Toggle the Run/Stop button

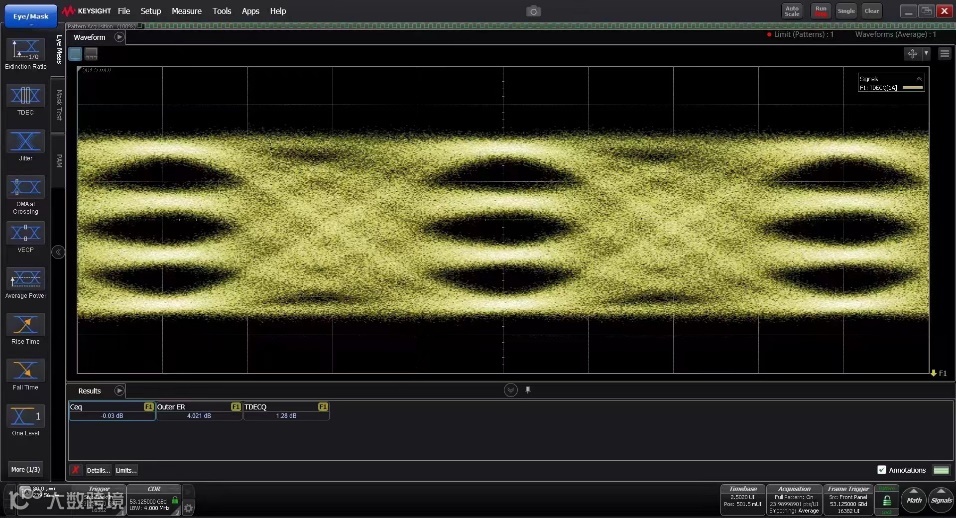(821, 11)
